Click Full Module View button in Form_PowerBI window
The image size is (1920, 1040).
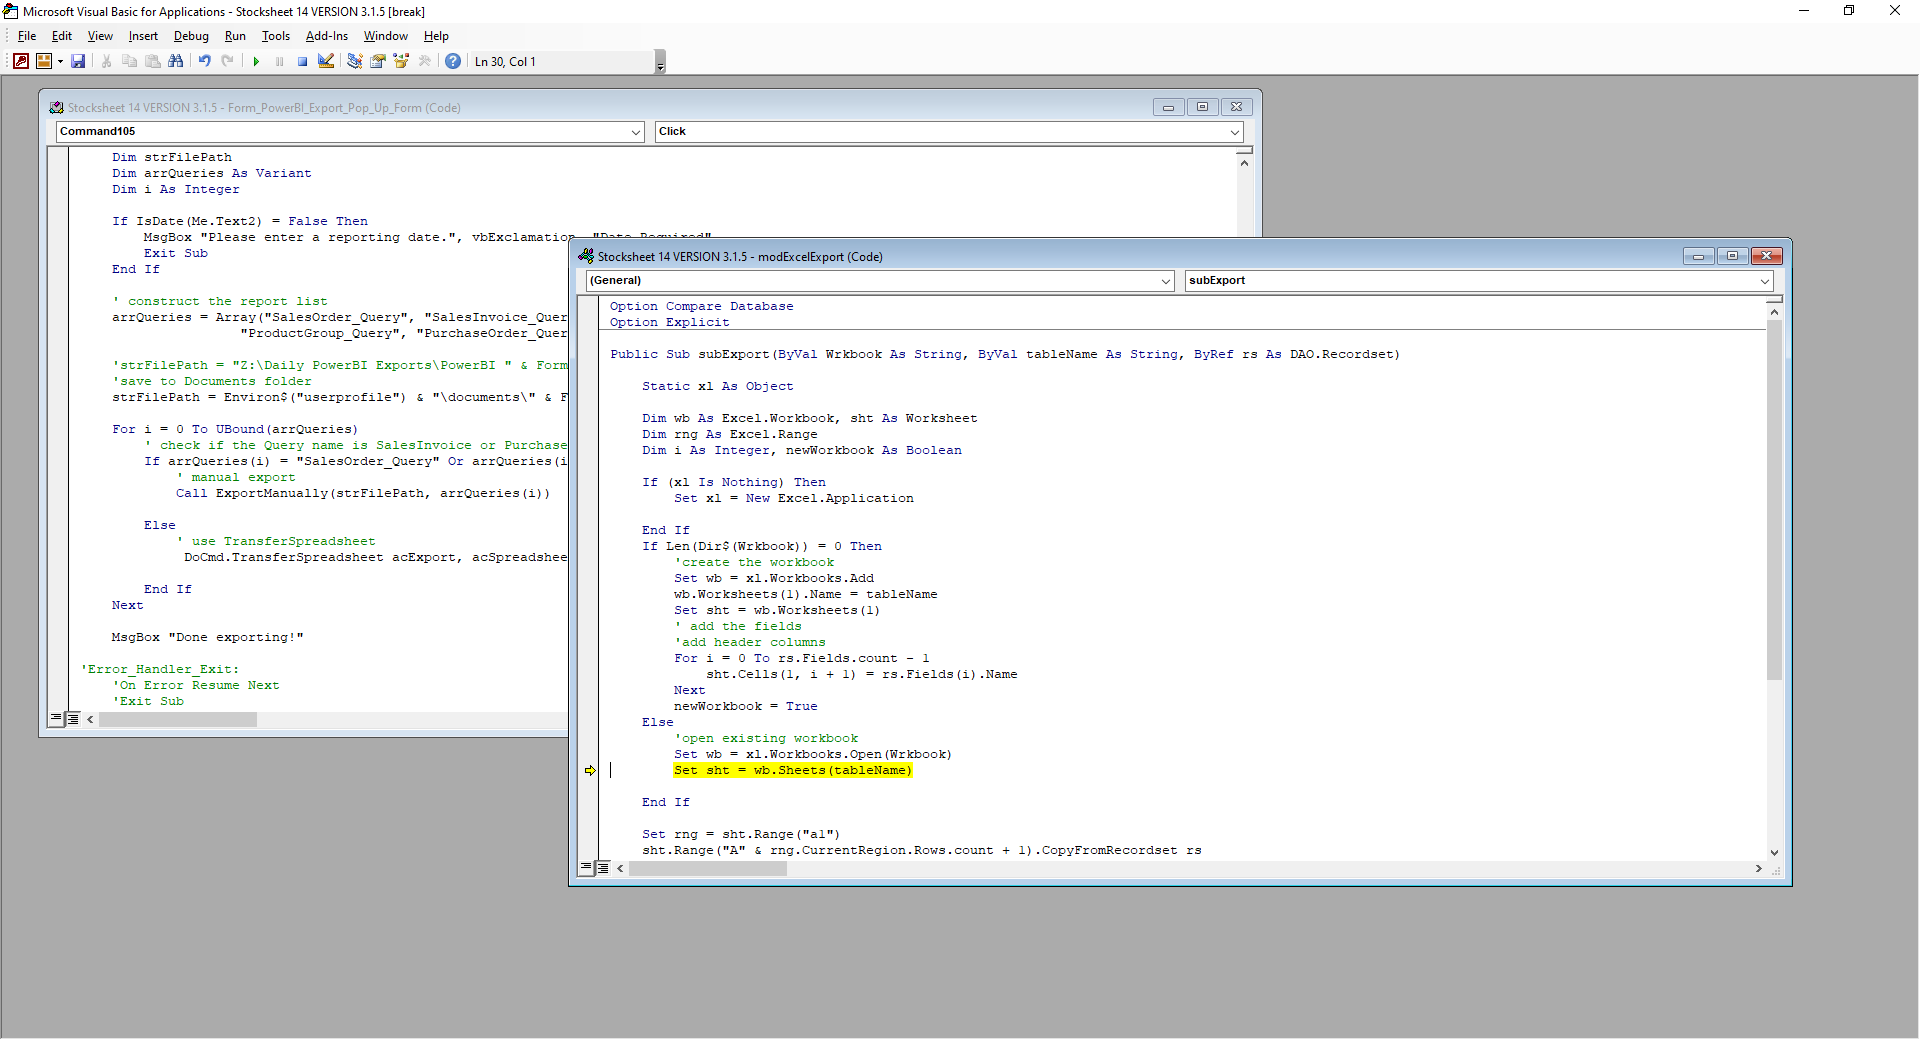(x=73, y=719)
